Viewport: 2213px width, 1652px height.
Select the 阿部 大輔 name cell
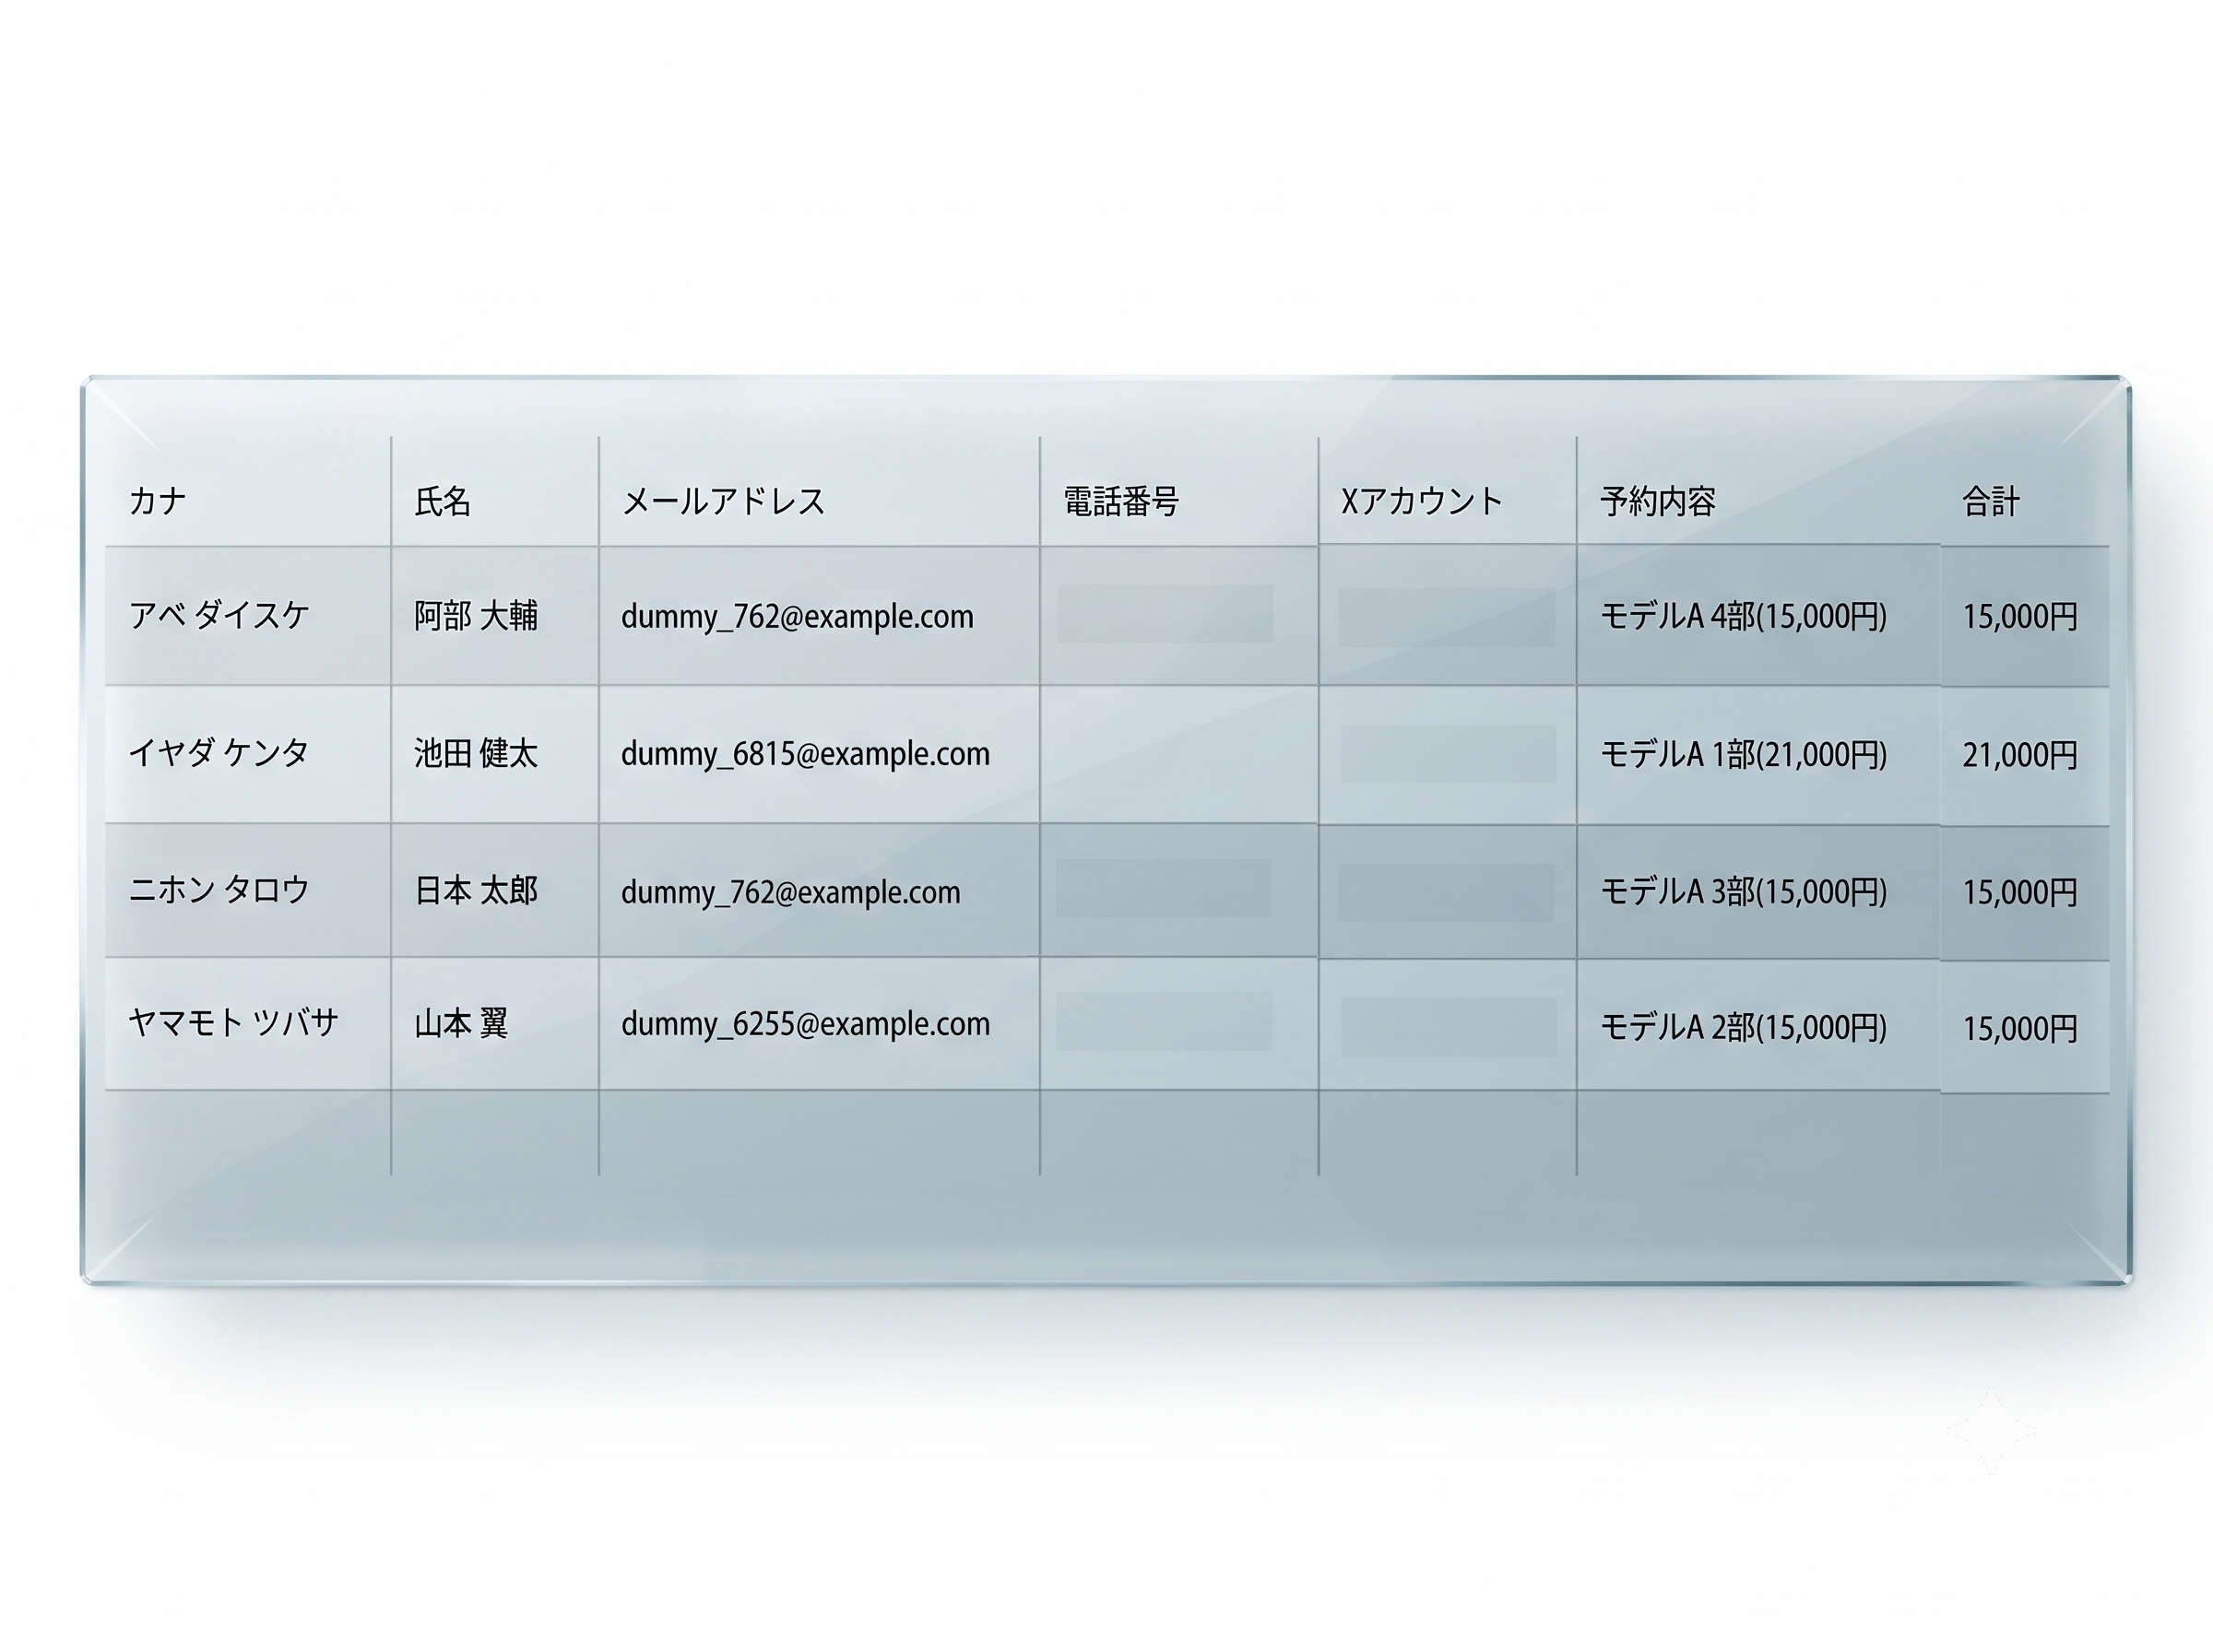495,616
